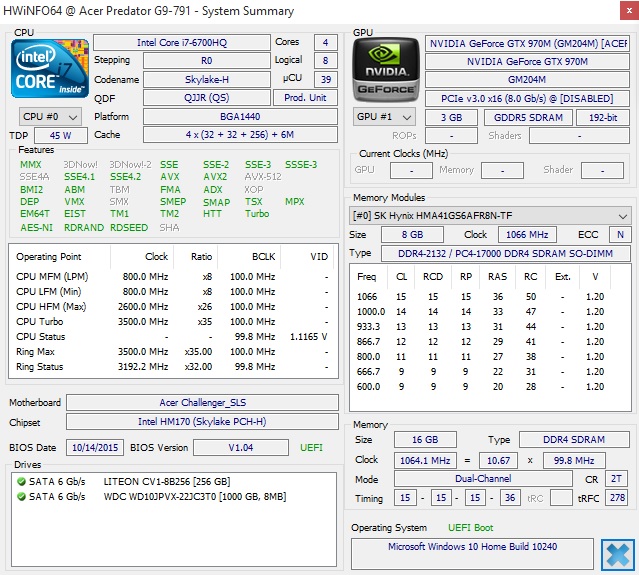This screenshot has width=639, height=575.
Task: Click the GDDR5 SDRAM field
Action: pos(528,118)
